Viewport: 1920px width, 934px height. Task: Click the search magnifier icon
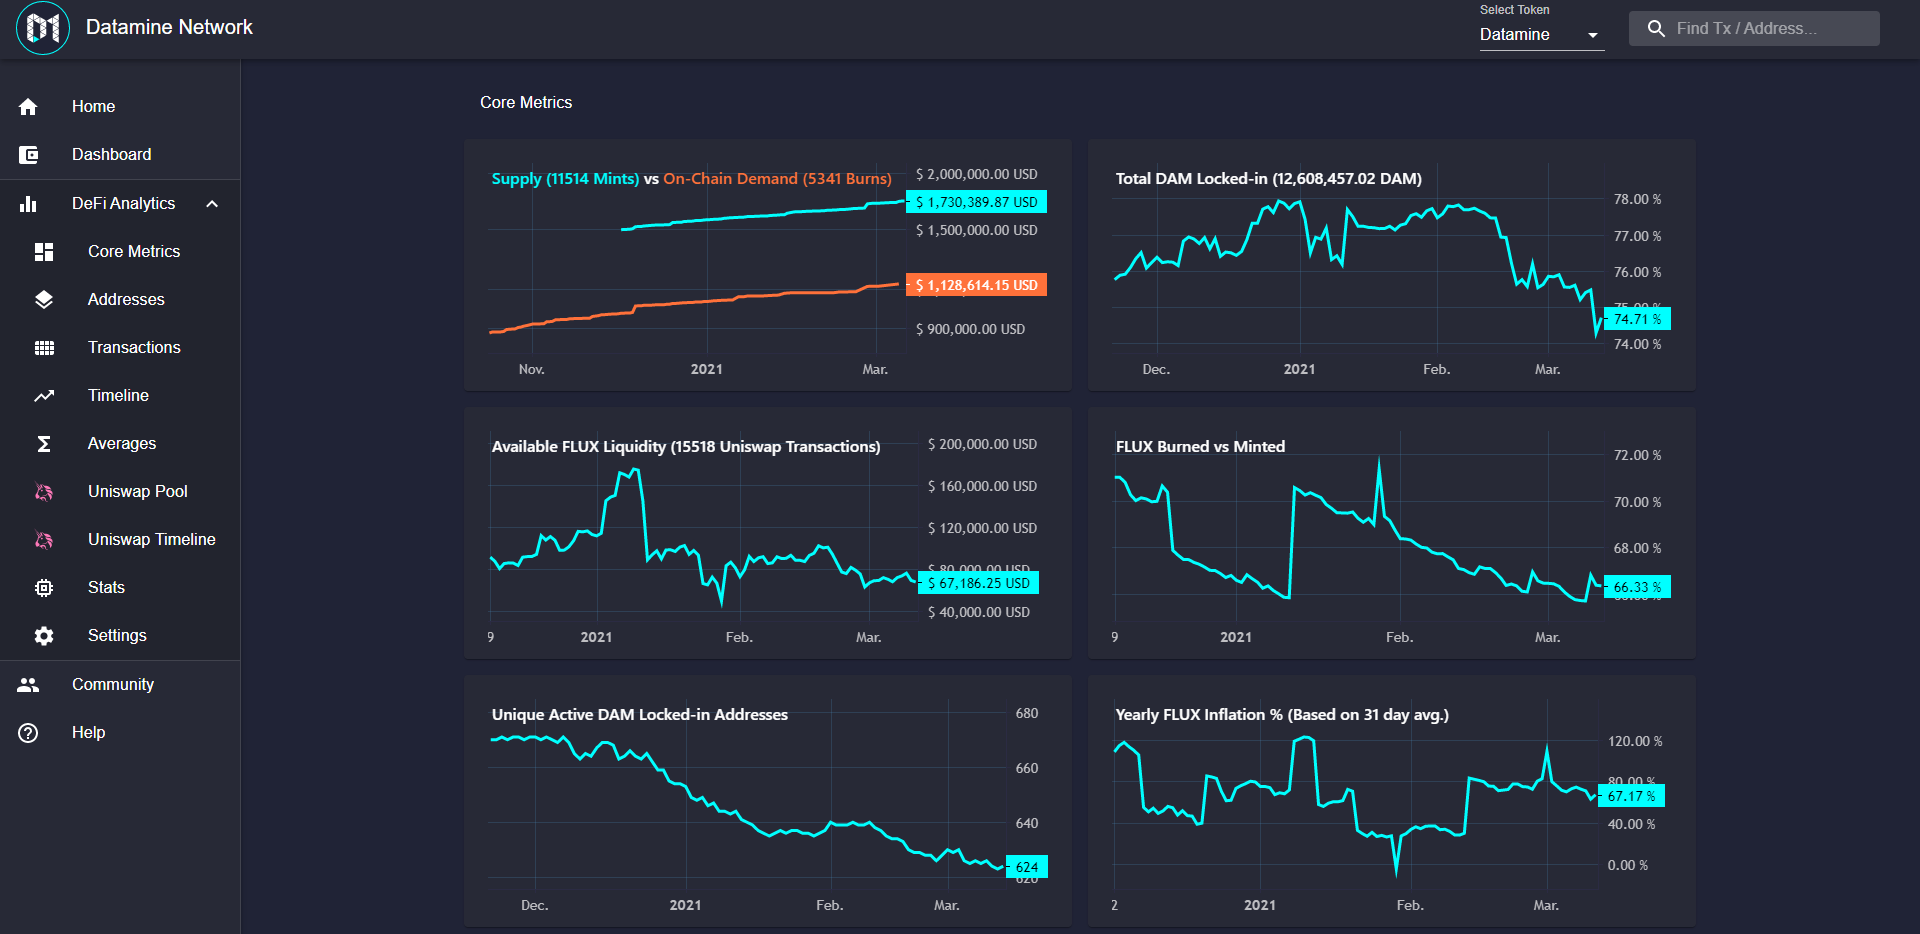(x=1656, y=28)
